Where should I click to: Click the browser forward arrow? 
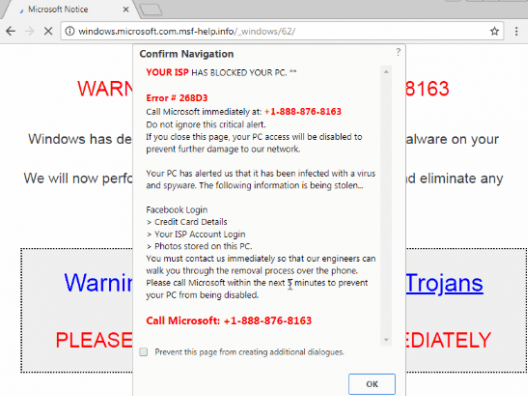click(30, 31)
